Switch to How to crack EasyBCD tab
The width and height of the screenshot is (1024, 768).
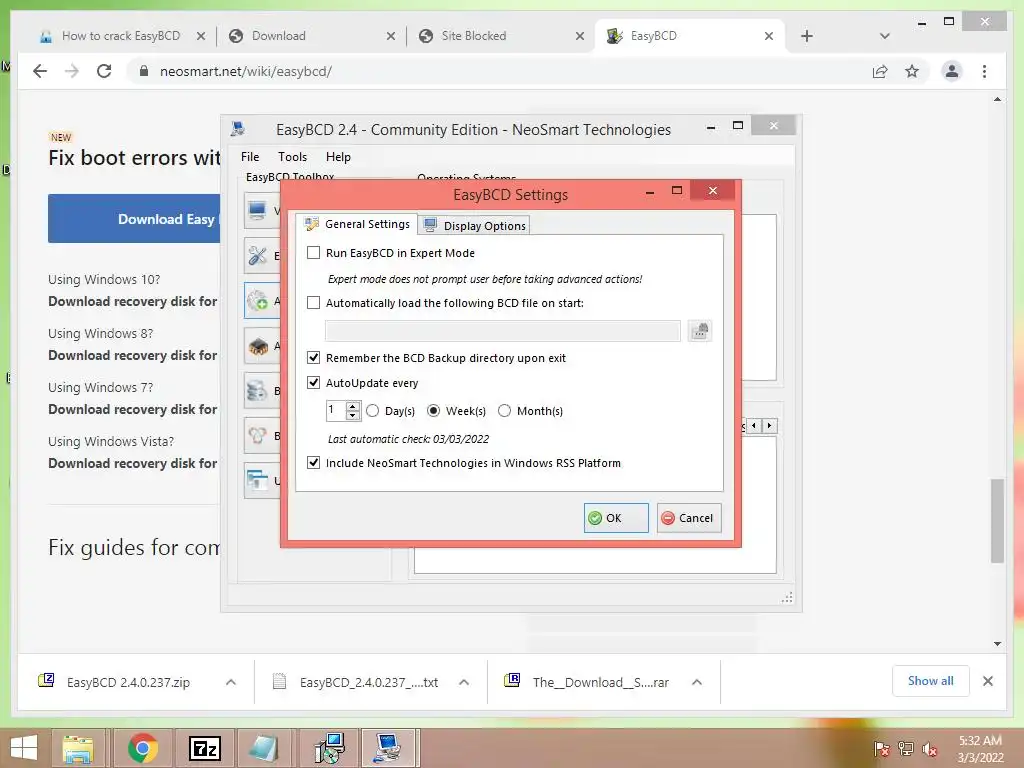click(121, 36)
